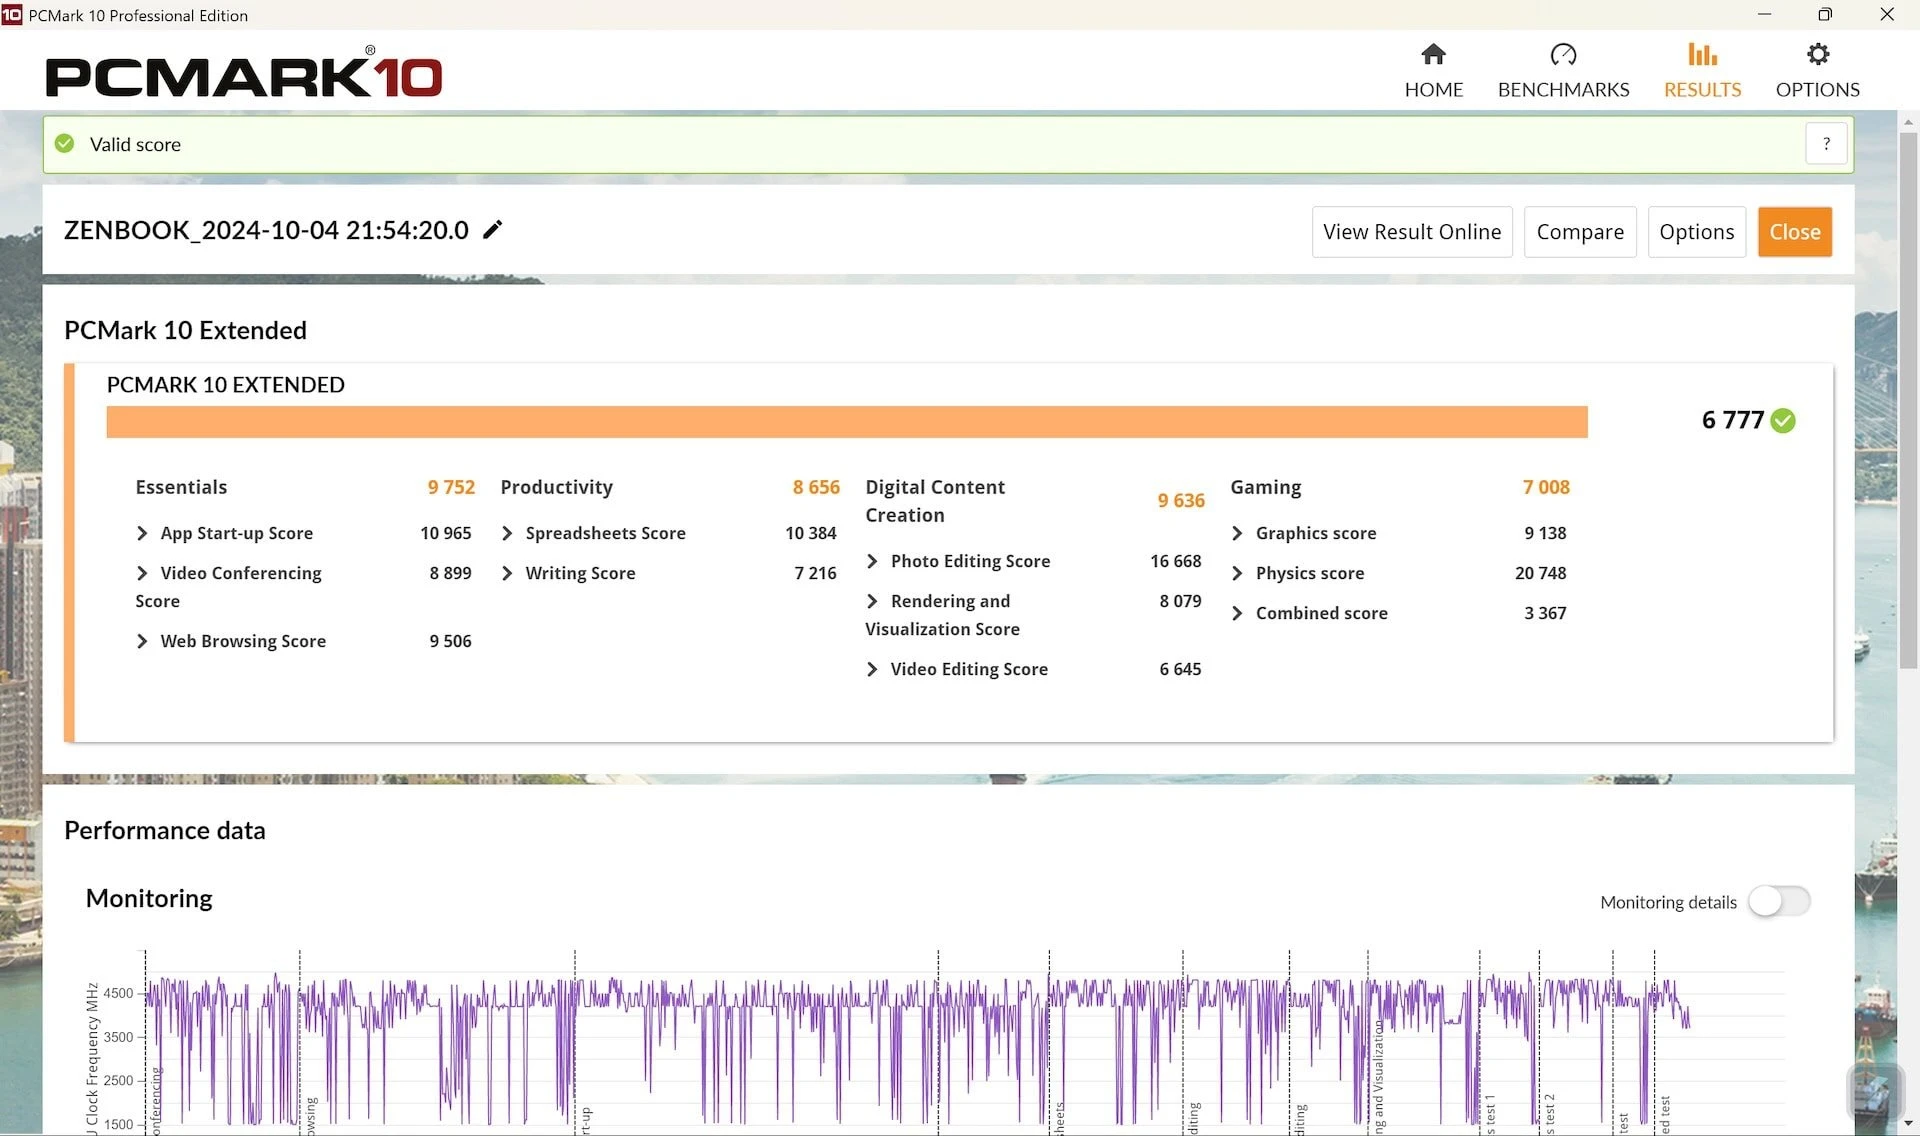Viewport: 1920px width, 1136px height.
Task: Click the Photo Editing value 16 668
Action: tap(1175, 561)
